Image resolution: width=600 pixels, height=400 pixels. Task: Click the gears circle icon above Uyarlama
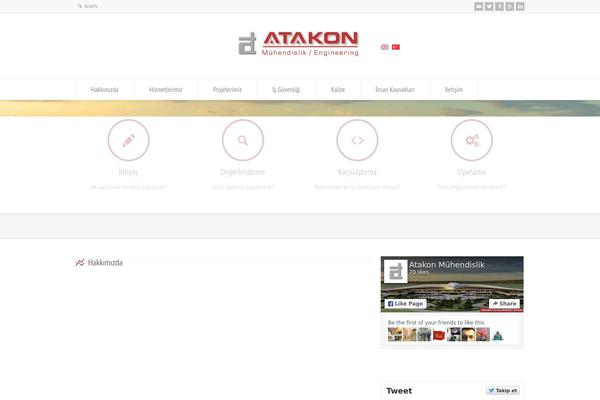point(471,140)
